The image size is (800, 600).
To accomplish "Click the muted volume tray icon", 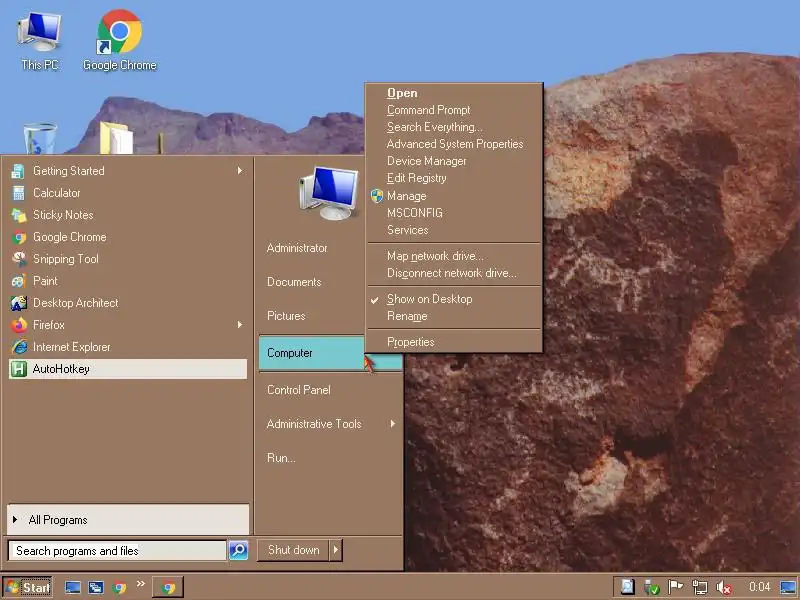I will click(724, 588).
